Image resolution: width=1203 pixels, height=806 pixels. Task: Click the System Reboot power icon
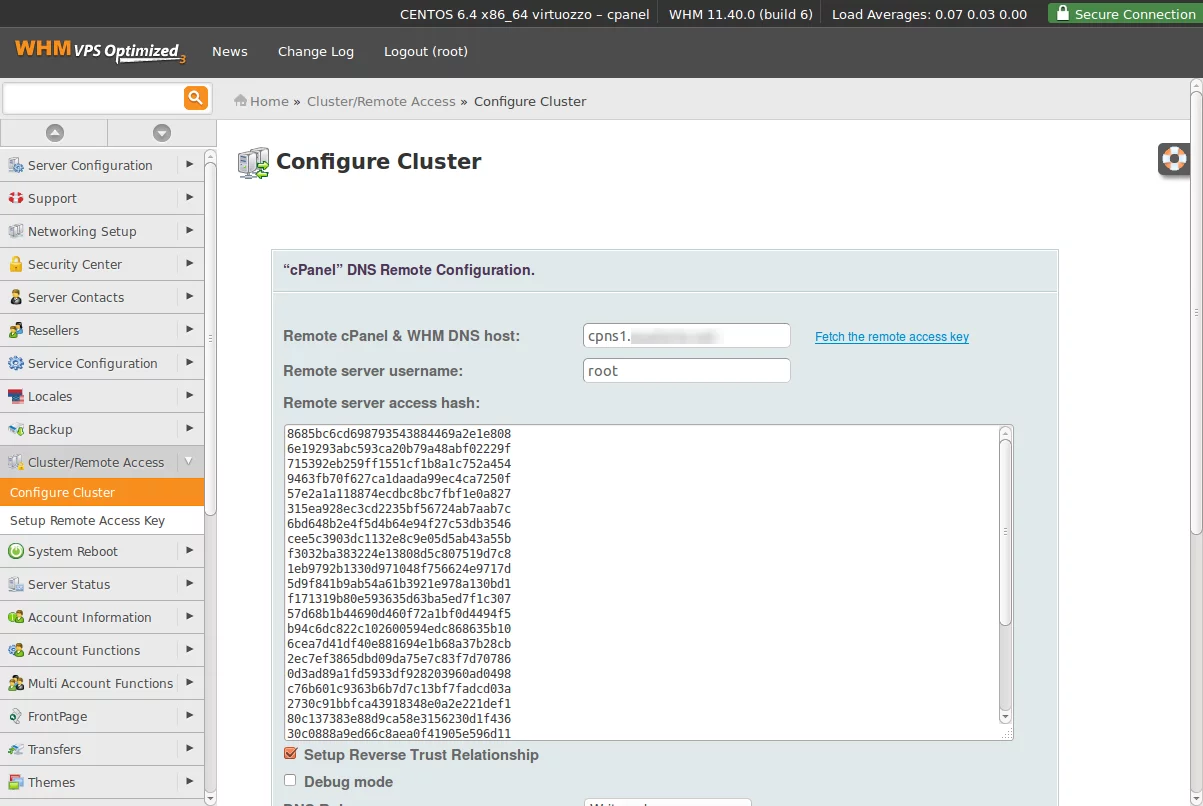pos(15,551)
